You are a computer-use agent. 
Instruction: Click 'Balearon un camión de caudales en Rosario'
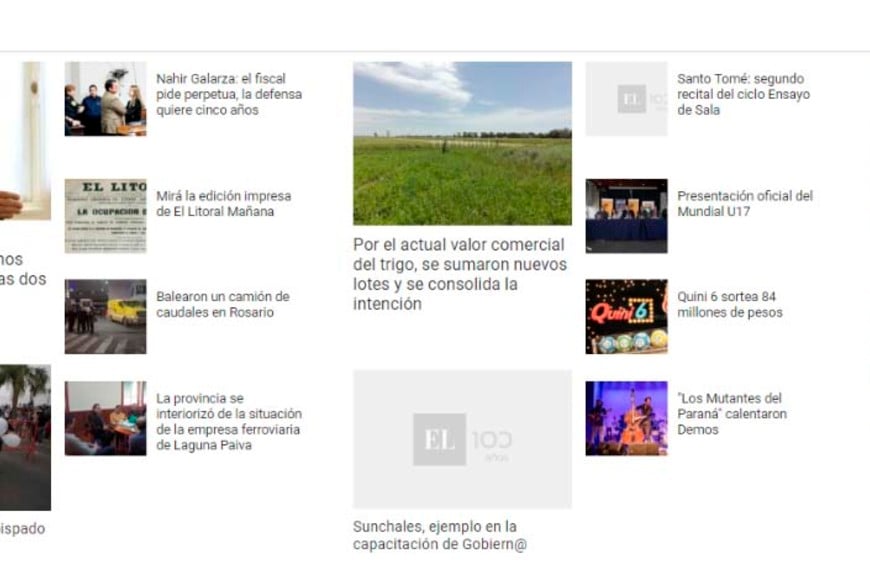click(x=222, y=305)
